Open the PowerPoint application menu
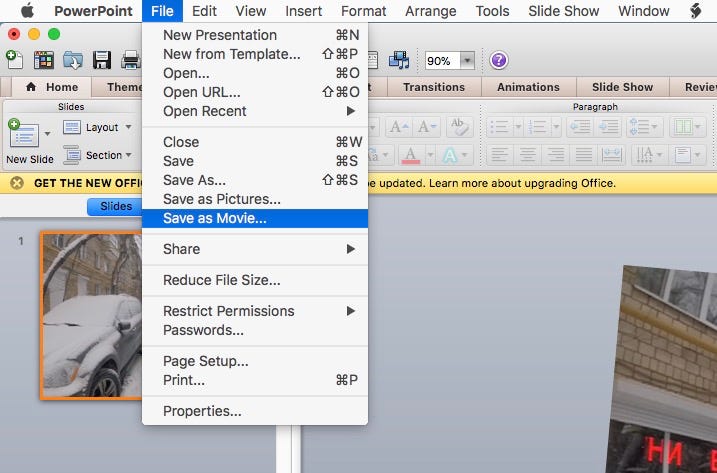The width and height of the screenshot is (717, 473). click(93, 11)
